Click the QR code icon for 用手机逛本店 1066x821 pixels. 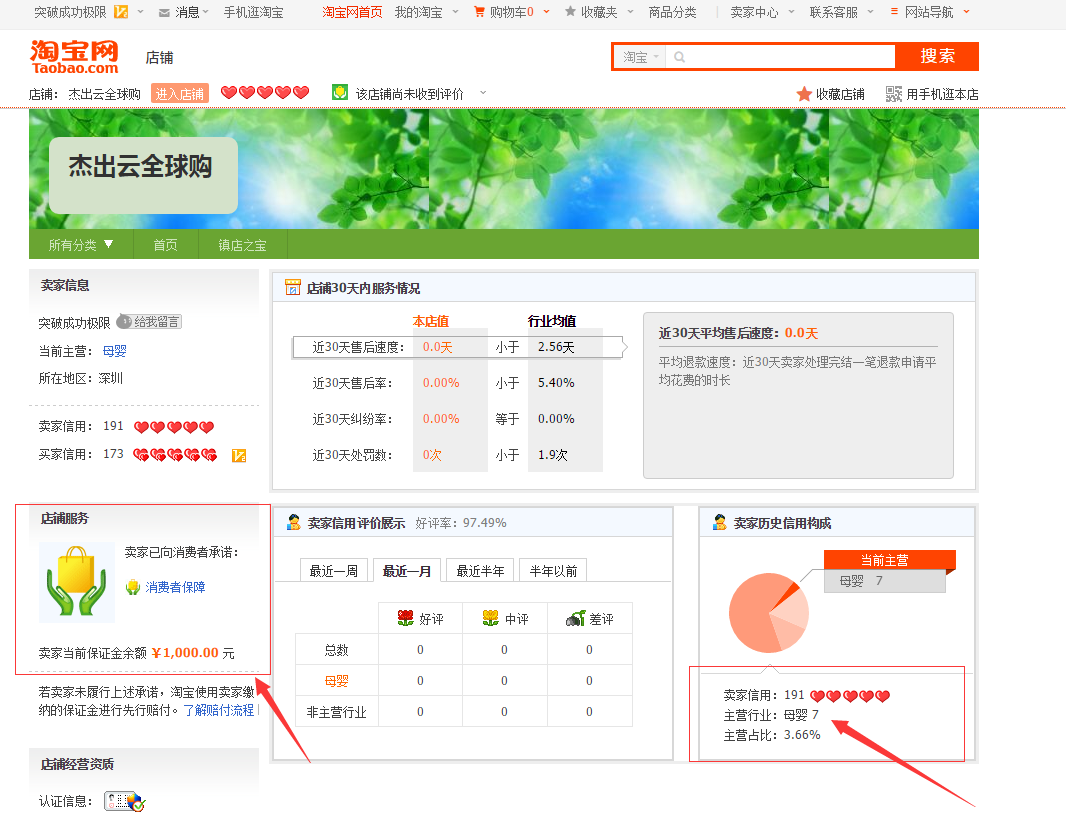point(894,94)
